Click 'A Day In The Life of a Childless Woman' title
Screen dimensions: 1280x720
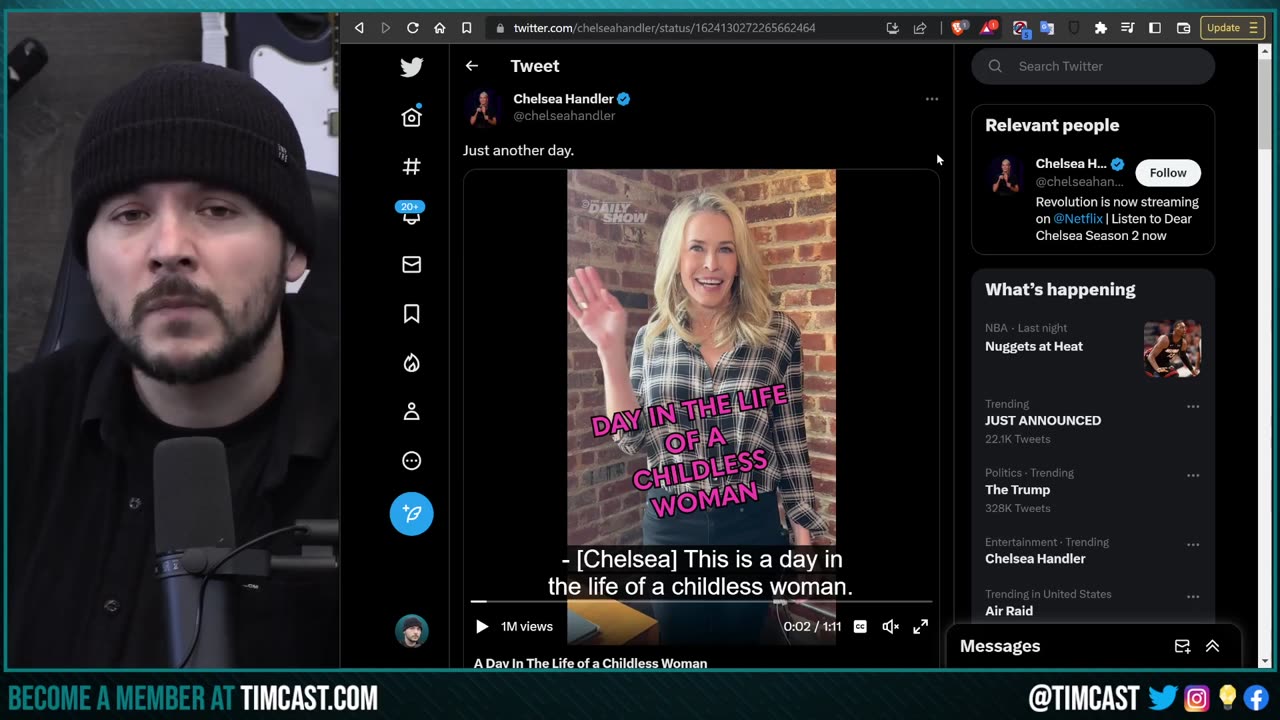pyautogui.click(x=590, y=663)
